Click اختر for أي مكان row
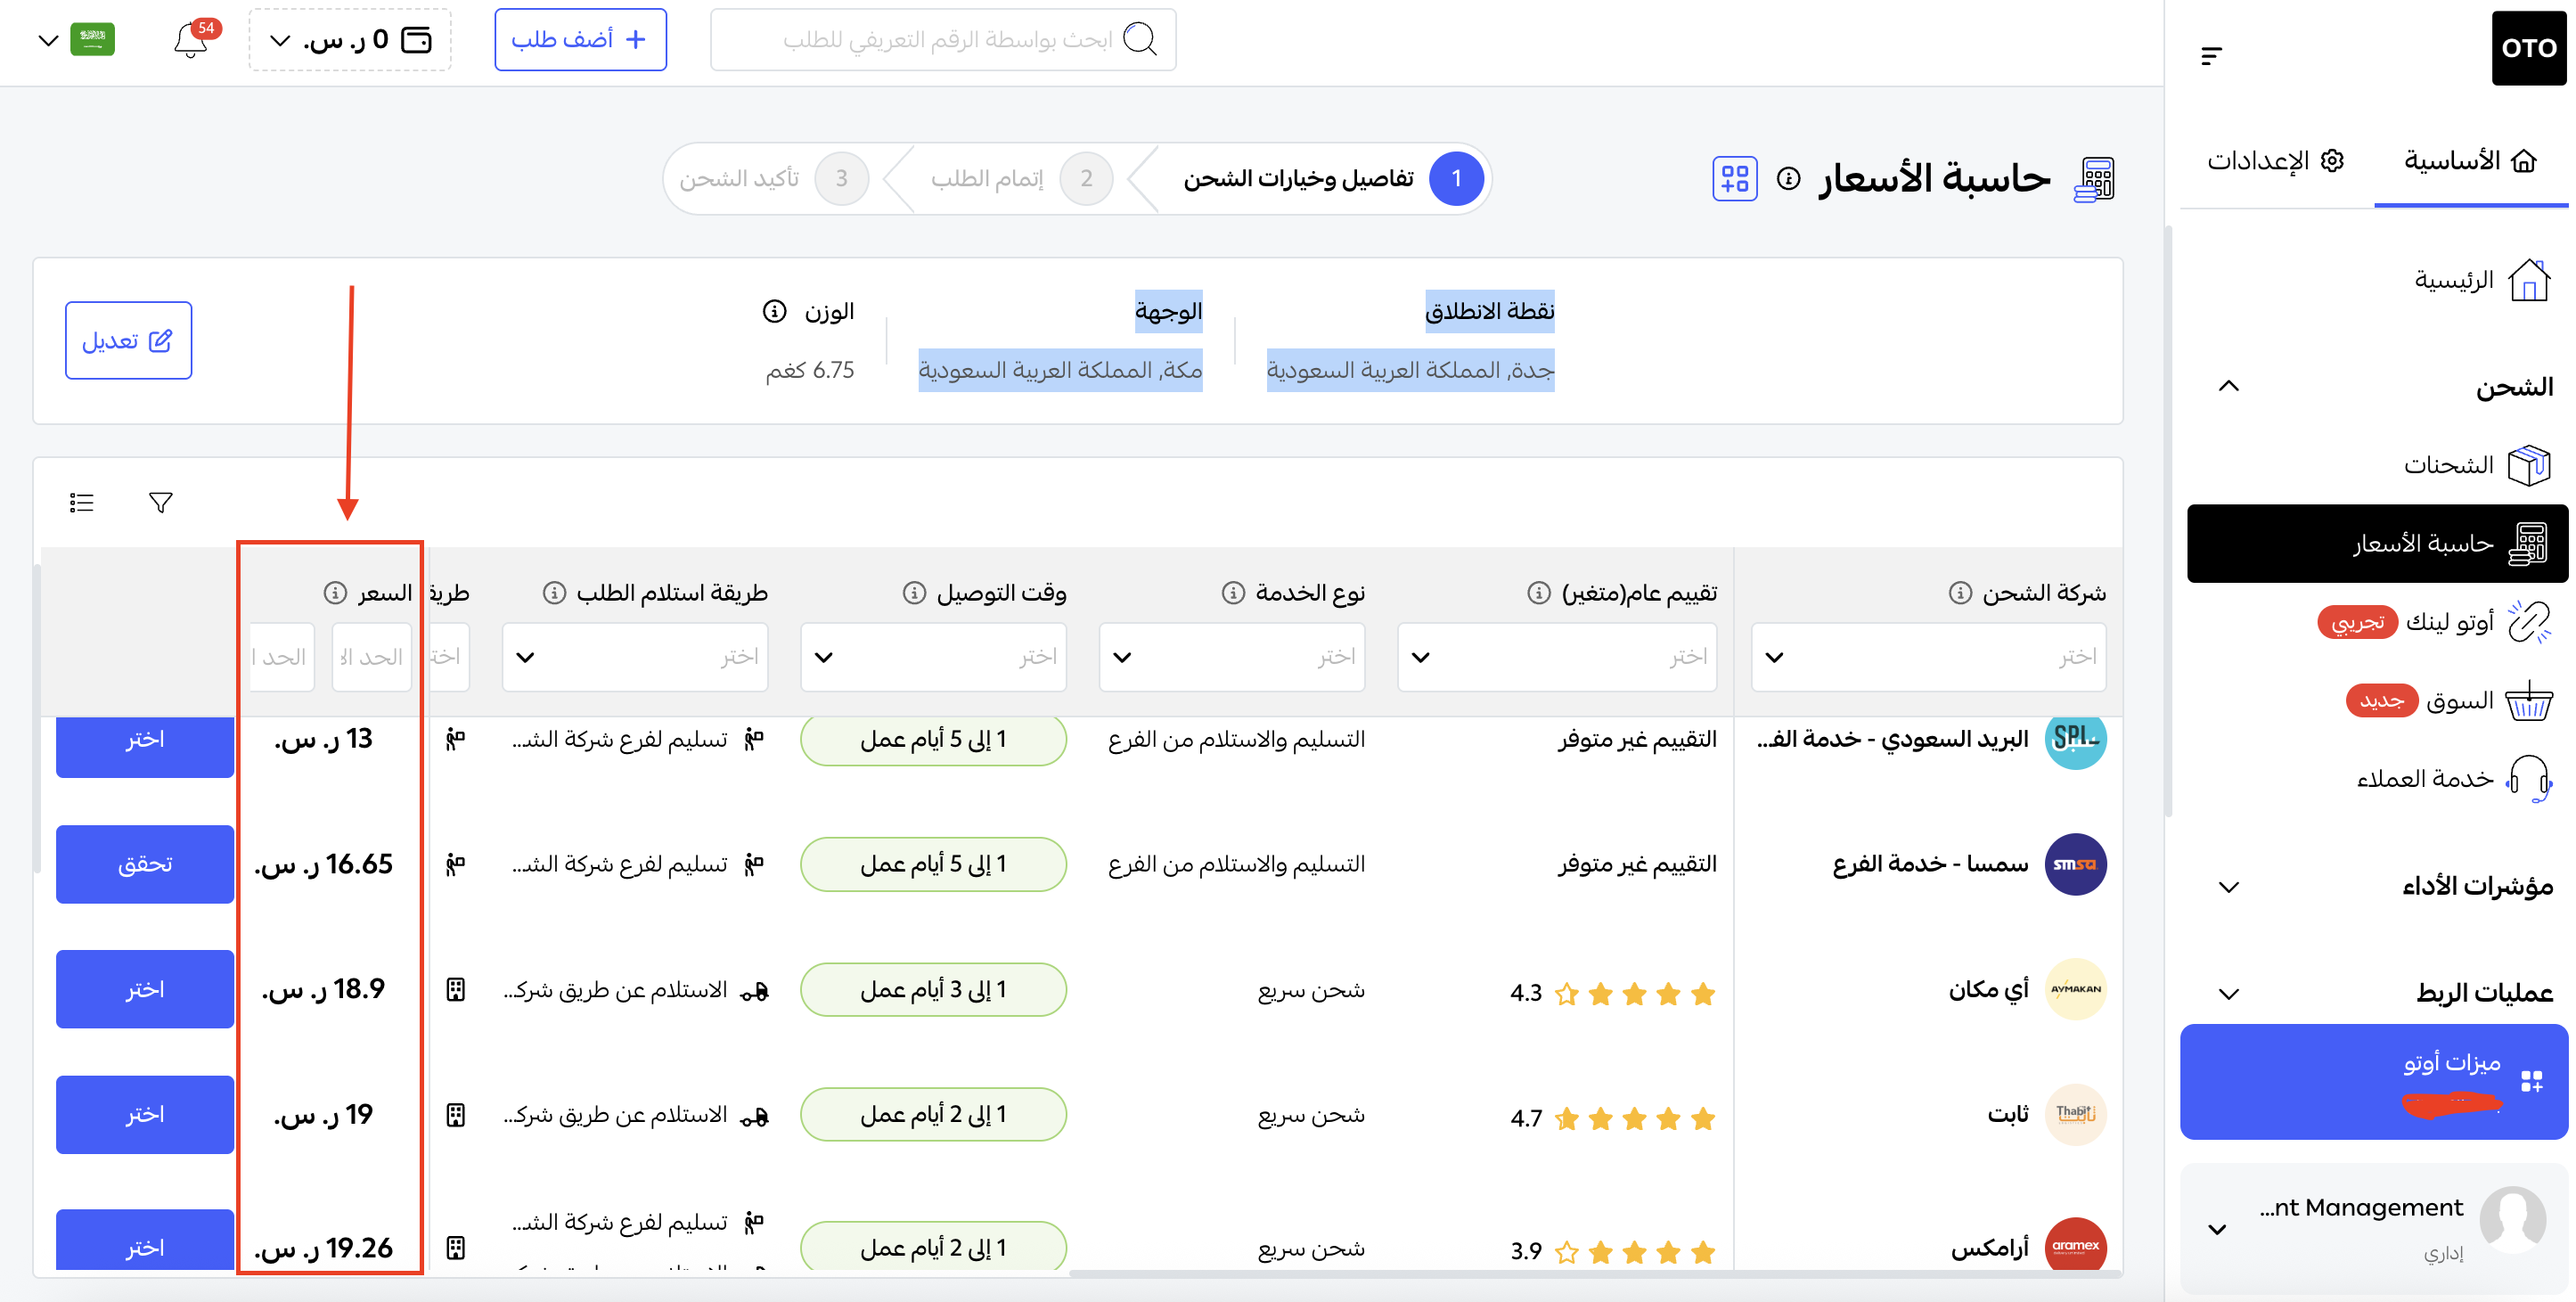This screenshot has height=1302, width=2576. point(145,989)
